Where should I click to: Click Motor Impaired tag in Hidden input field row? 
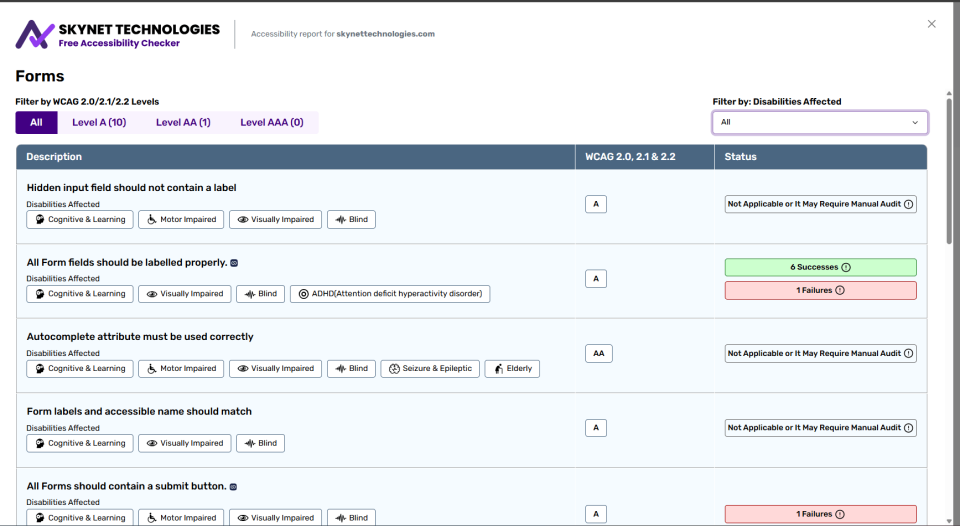click(181, 220)
